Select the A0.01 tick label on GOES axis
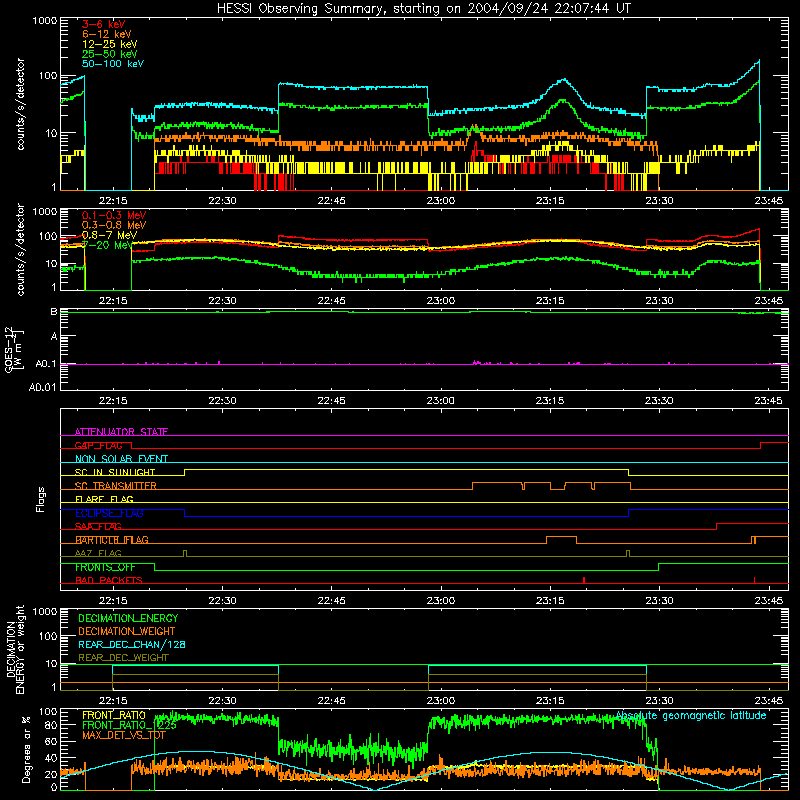The height and width of the screenshot is (800, 800). pyautogui.click(x=42, y=387)
